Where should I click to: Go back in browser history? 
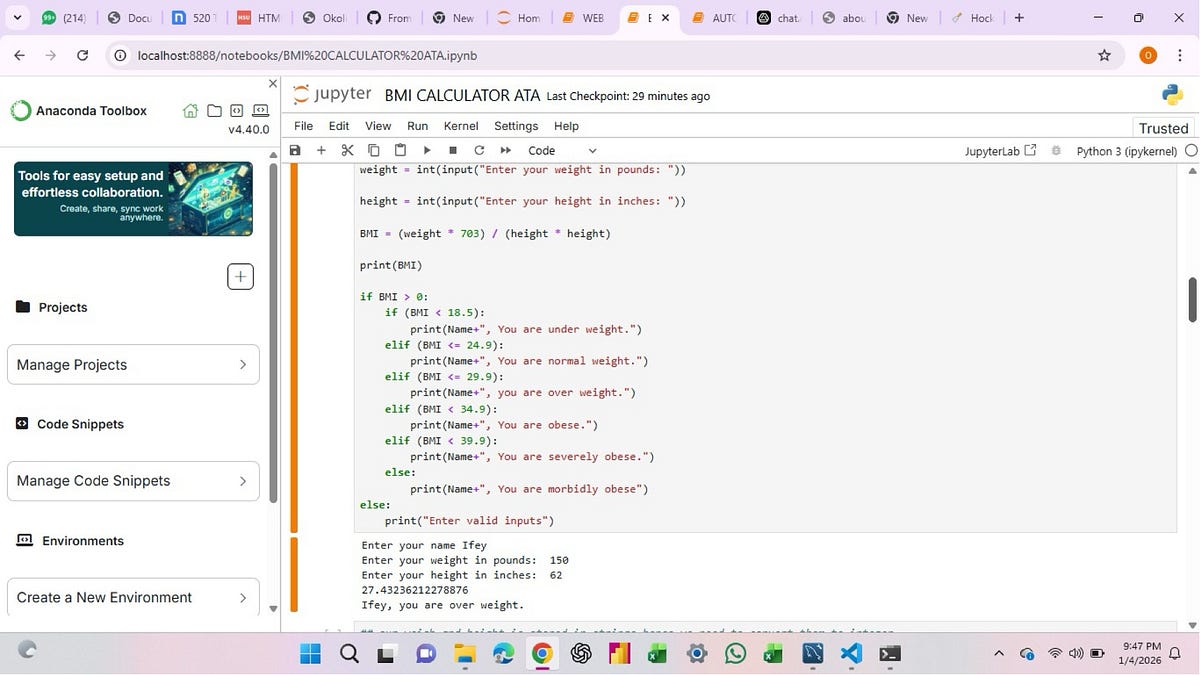(19, 55)
